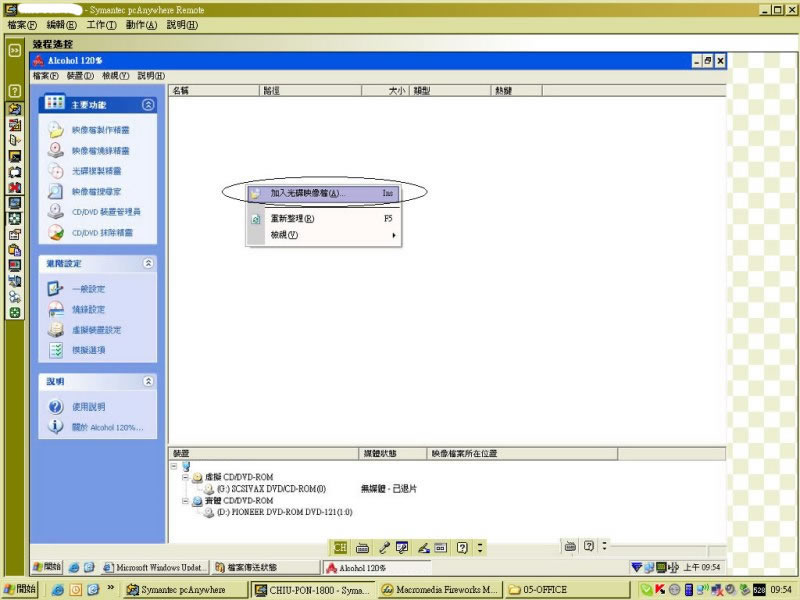800x600 pixels.
Task: Start the 光碟複製精靈 disc copy wizard
Action: [x=96, y=171]
